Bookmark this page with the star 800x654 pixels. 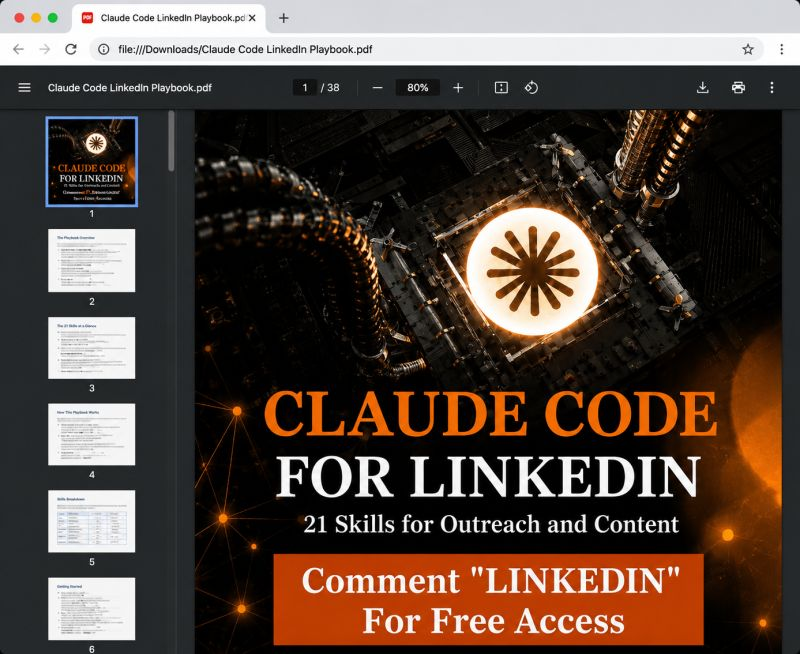(747, 49)
